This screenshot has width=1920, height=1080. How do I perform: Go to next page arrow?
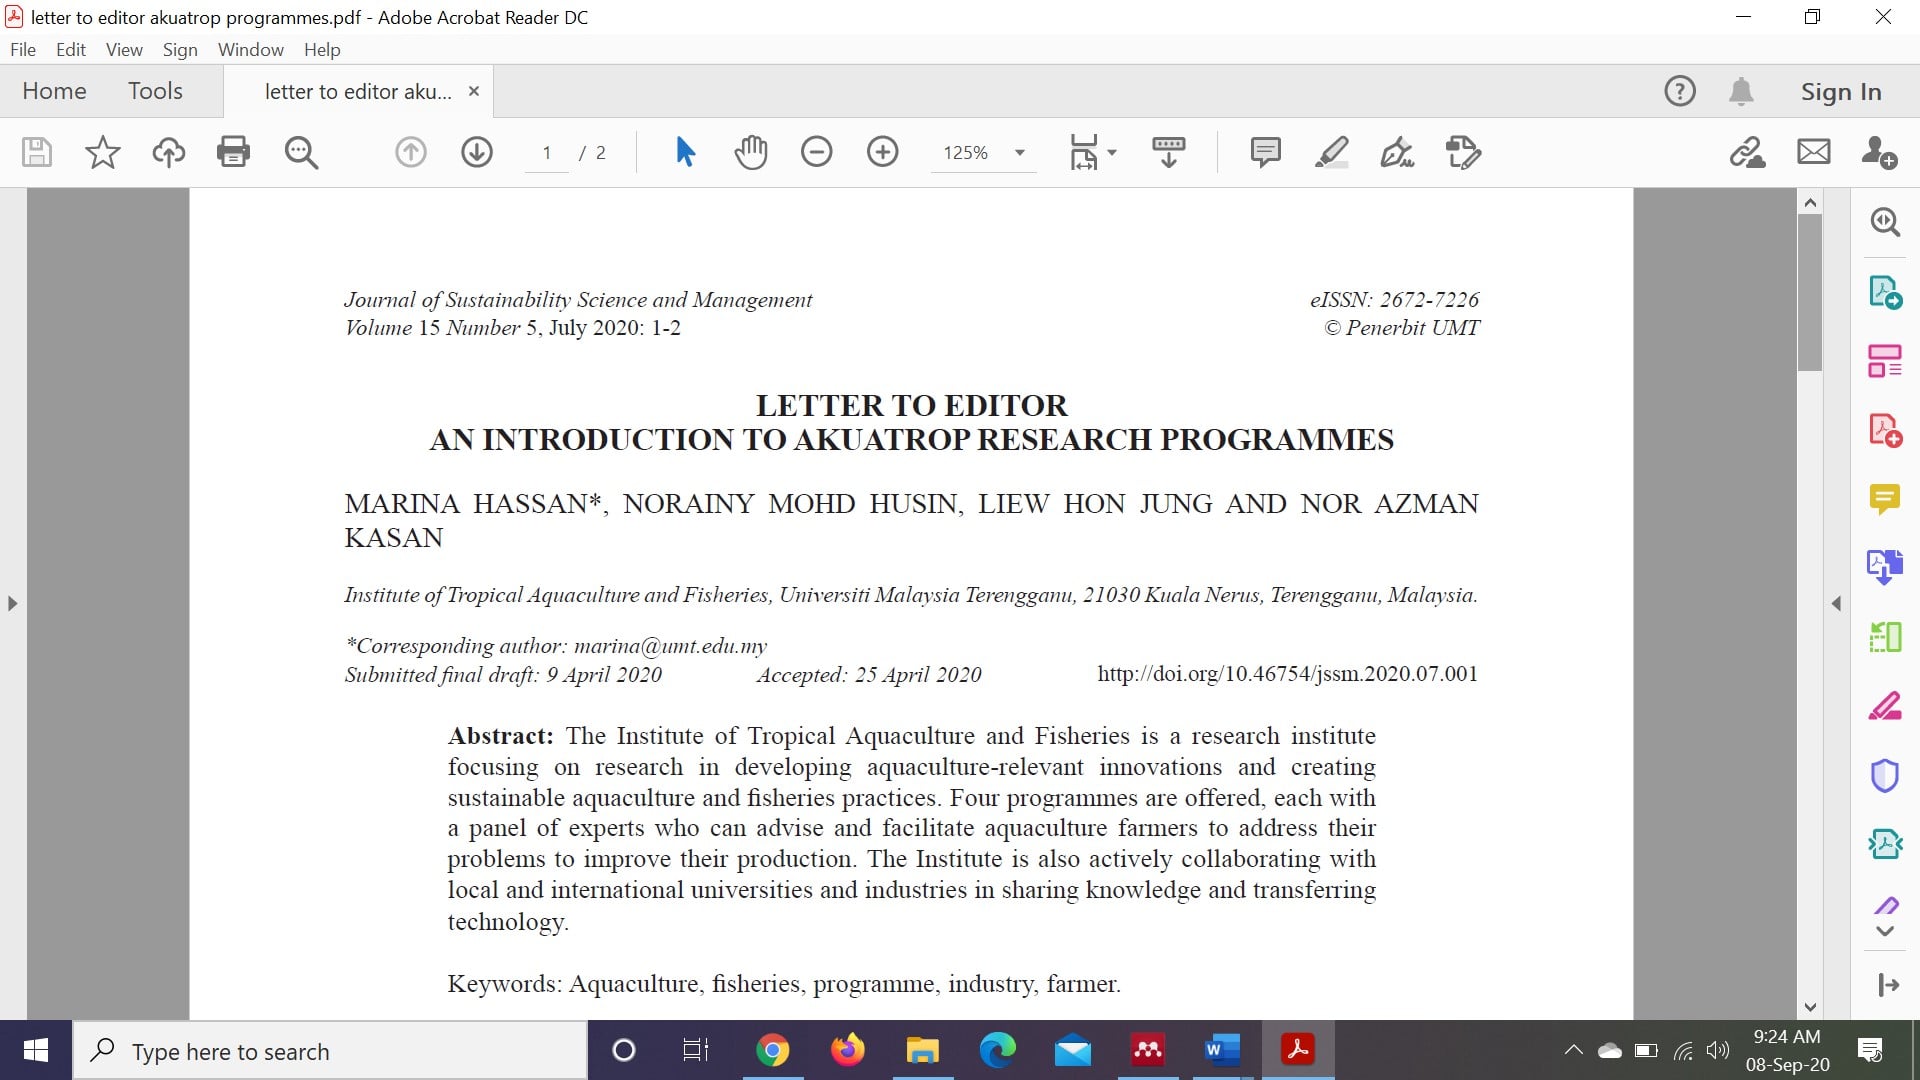pos(477,152)
